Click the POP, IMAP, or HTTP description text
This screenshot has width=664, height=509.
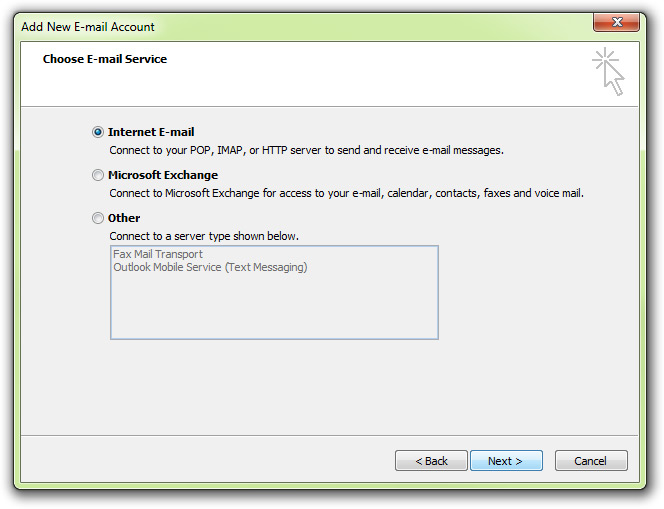tap(307, 150)
